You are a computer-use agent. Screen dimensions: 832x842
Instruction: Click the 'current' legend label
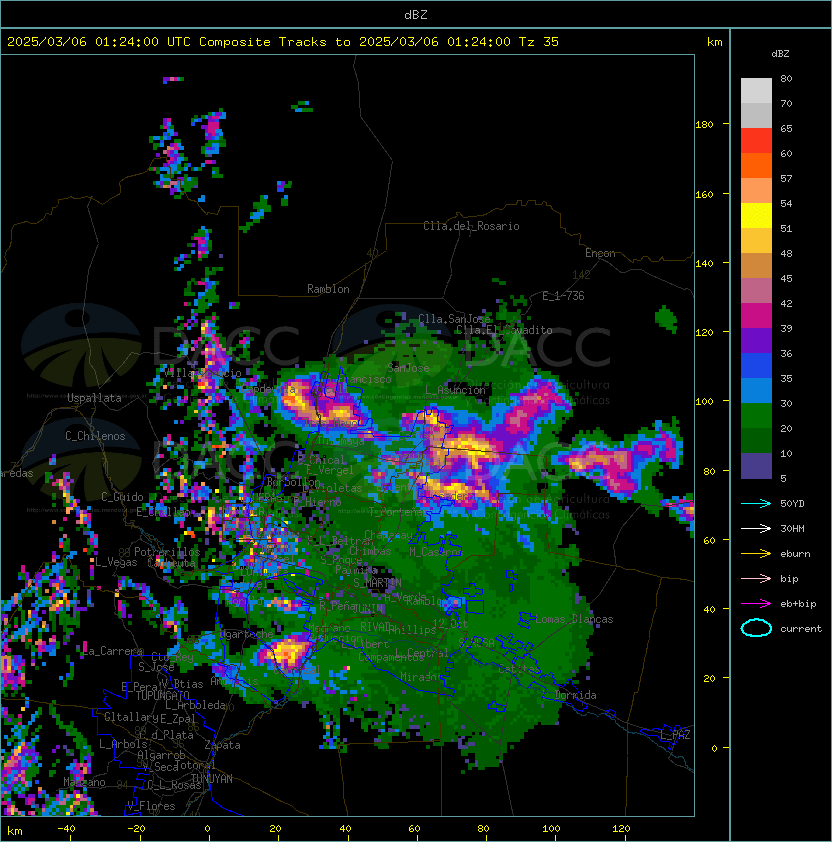(801, 629)
